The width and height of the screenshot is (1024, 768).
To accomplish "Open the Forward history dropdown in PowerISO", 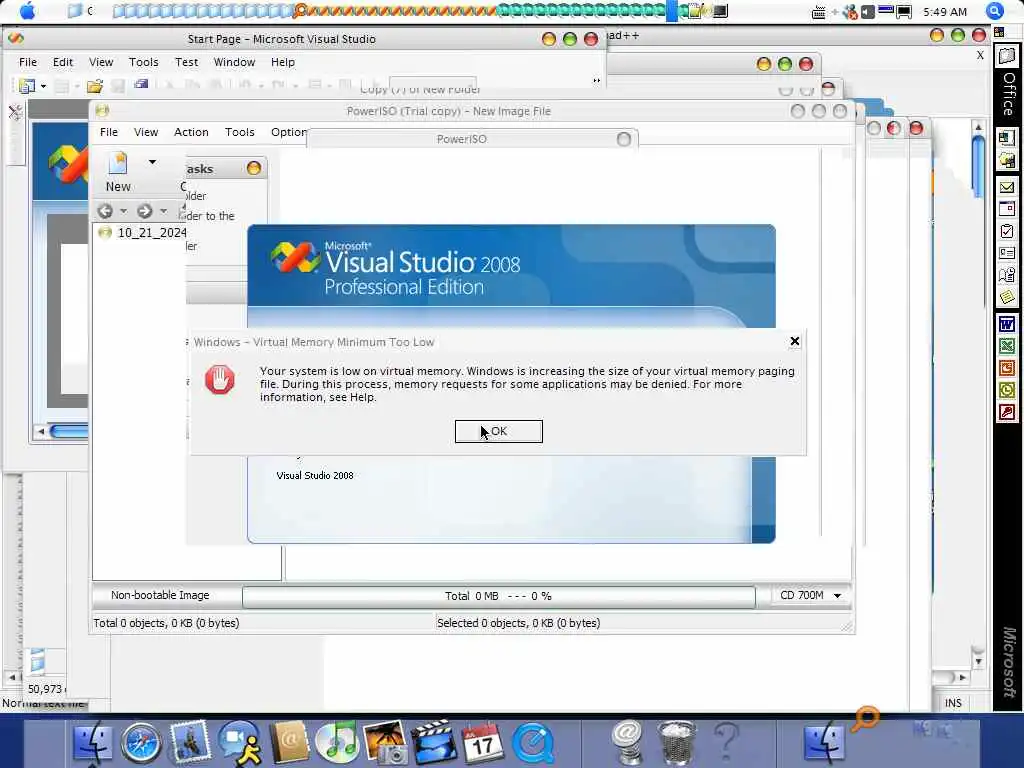I will (163, 211).
